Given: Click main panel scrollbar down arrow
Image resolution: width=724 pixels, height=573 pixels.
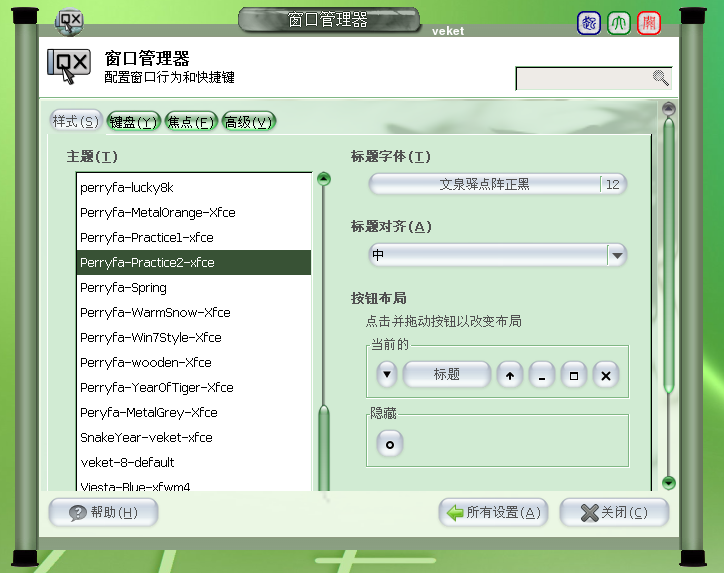Looking at the screenshot, I should [x=669, y=483].
